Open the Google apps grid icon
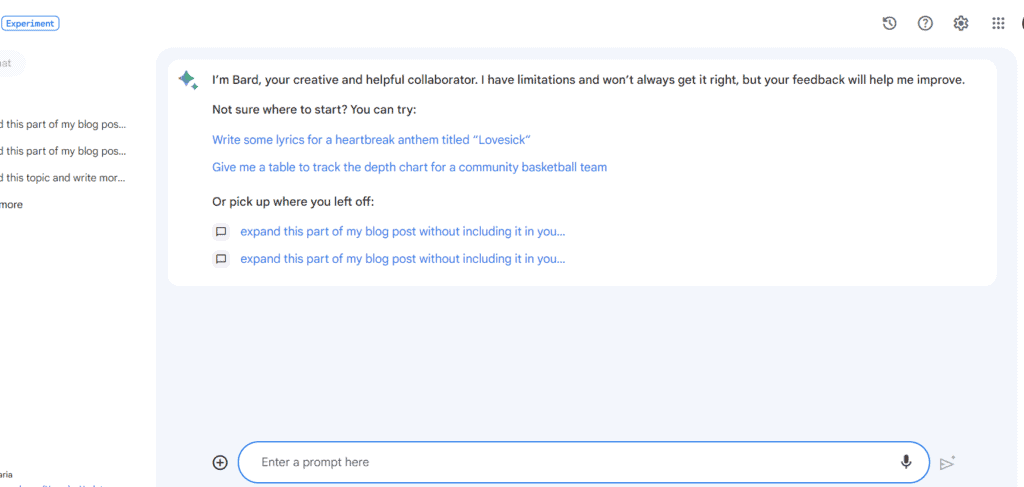This screenshot has width=1024, height=487. click(998, 24)
